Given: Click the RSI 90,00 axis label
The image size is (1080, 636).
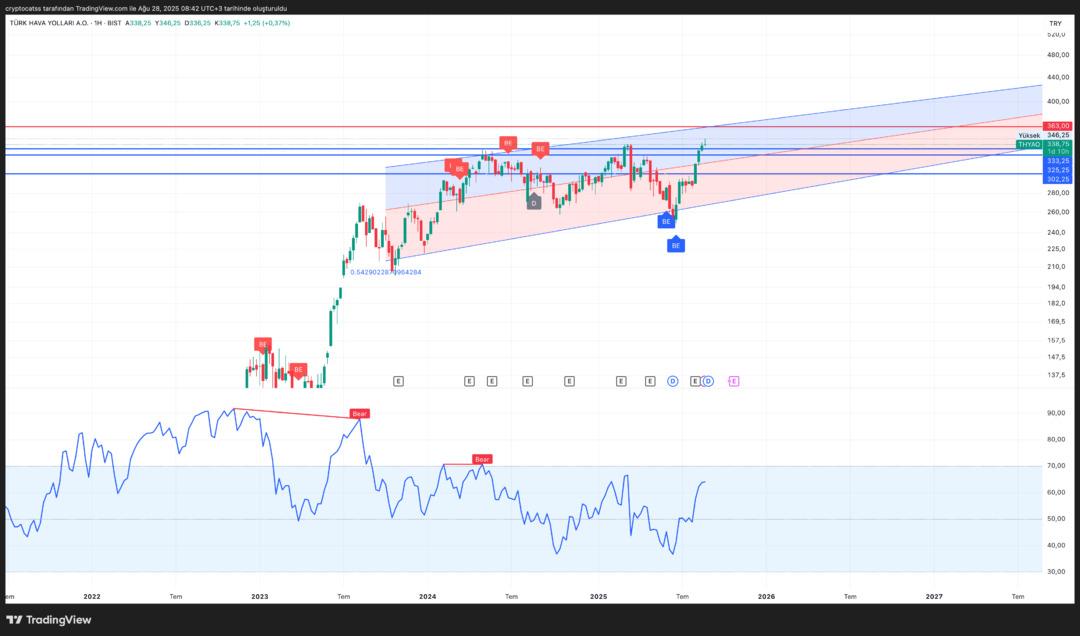Looking at the screenshot, I should tap(1056, 413).
